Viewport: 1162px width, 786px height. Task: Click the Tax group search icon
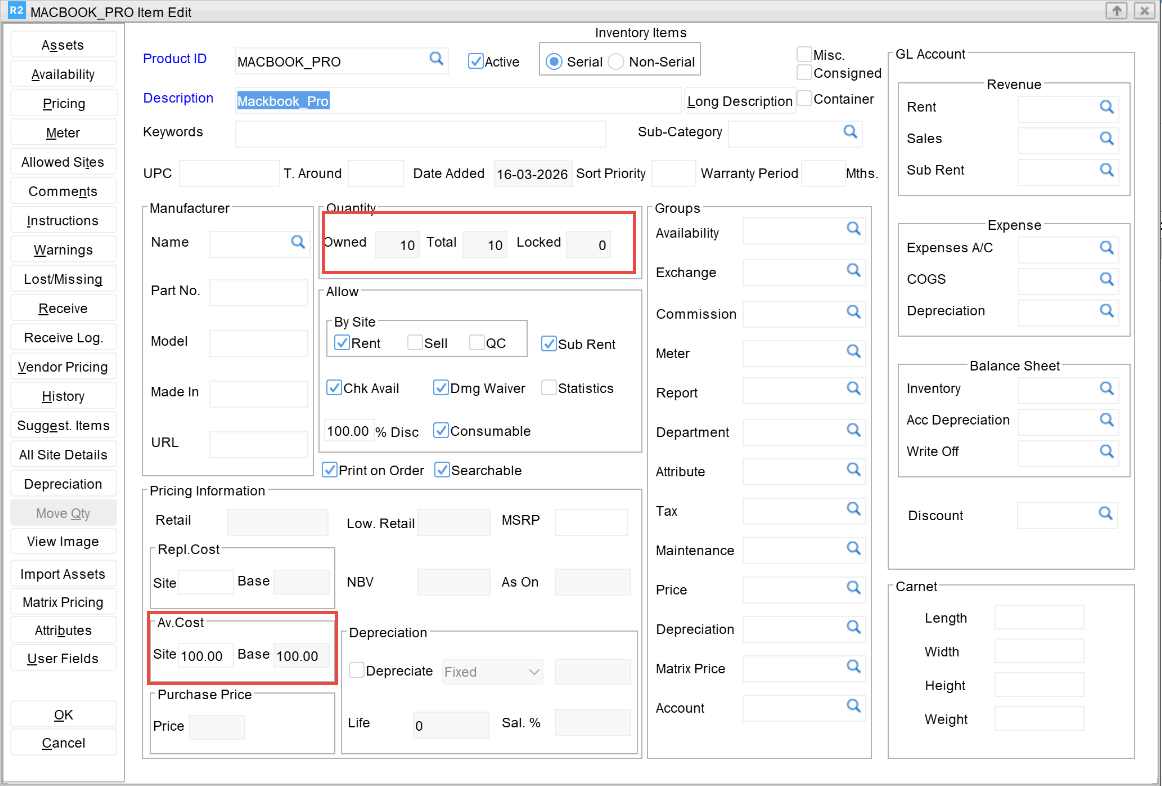(x=854, y=510)
